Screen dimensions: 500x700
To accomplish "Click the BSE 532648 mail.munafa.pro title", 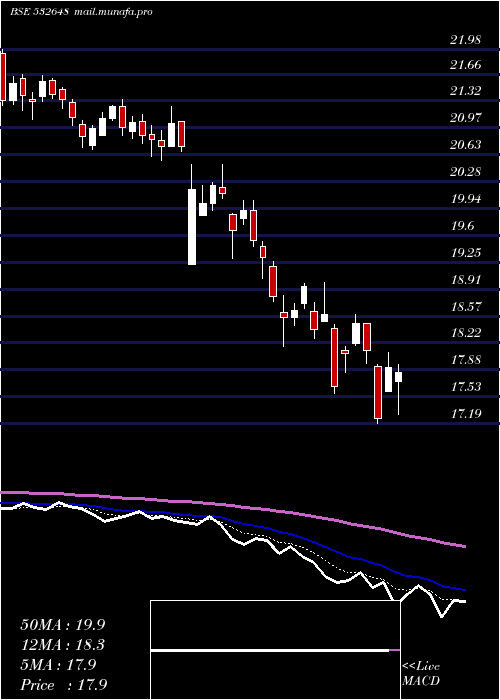I will click(81, 11).
